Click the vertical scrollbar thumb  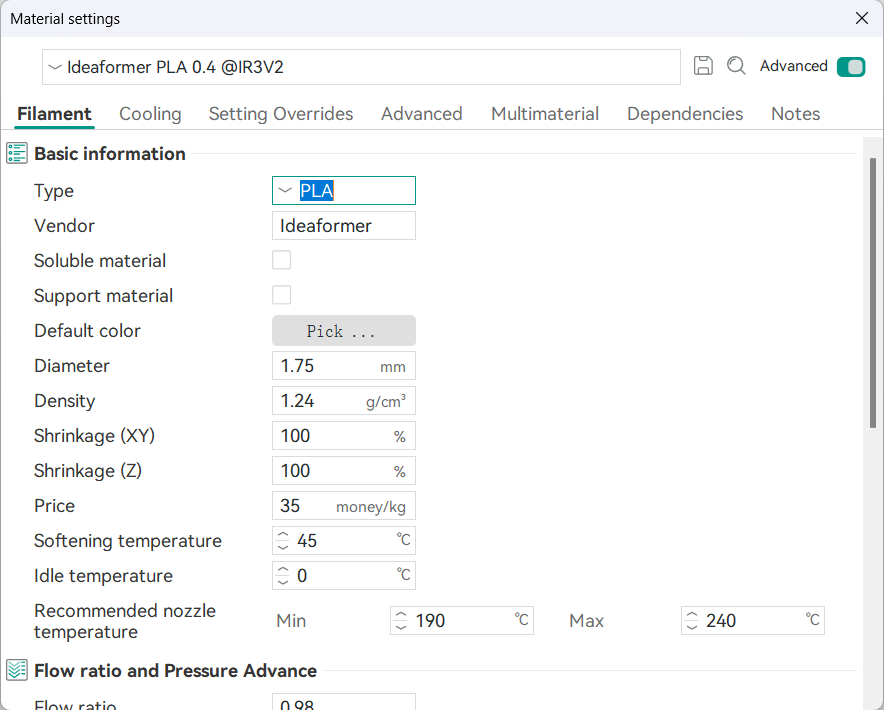tap(873, 293)
